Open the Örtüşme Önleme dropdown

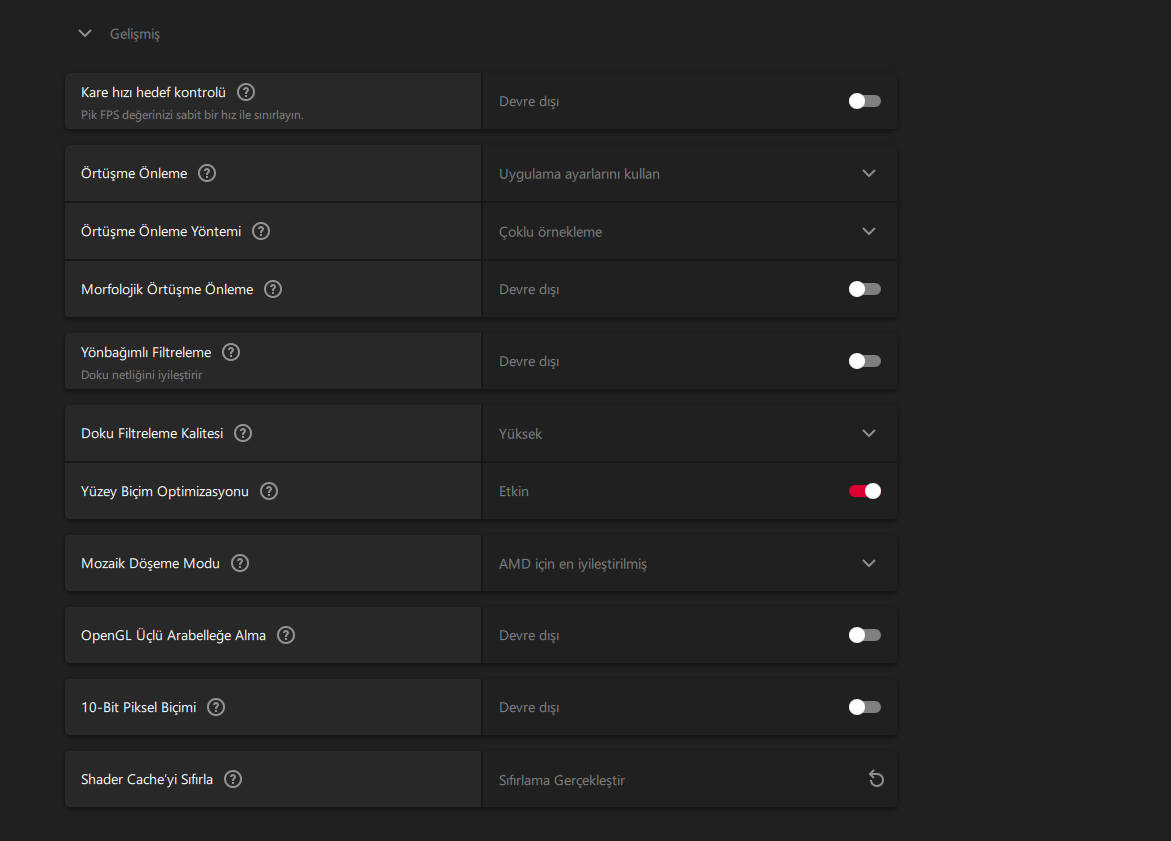point(868,173)
